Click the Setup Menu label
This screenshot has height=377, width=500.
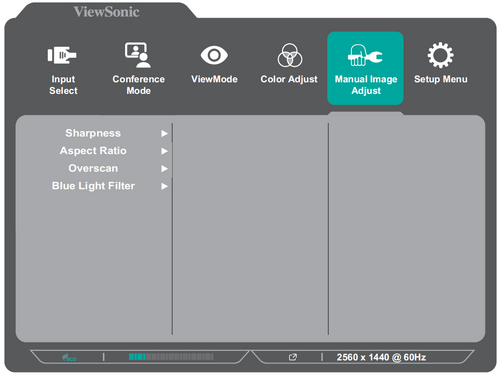tap(440, 79)
